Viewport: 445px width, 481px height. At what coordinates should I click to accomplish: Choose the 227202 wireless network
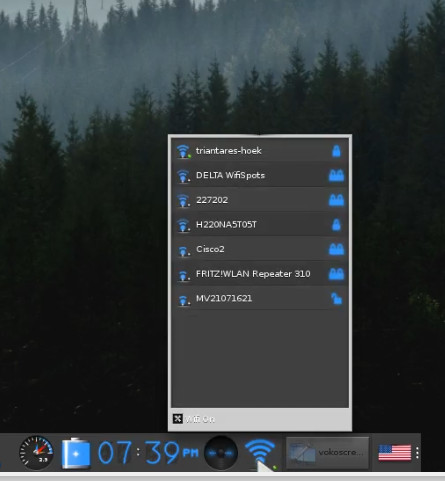[x=260, y=200]
